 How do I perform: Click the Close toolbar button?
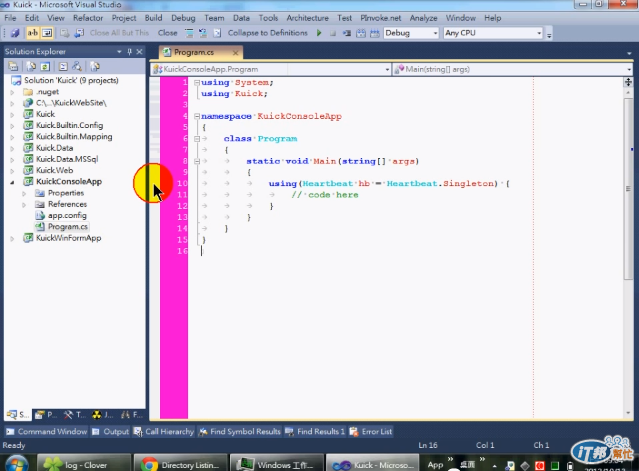167,33
